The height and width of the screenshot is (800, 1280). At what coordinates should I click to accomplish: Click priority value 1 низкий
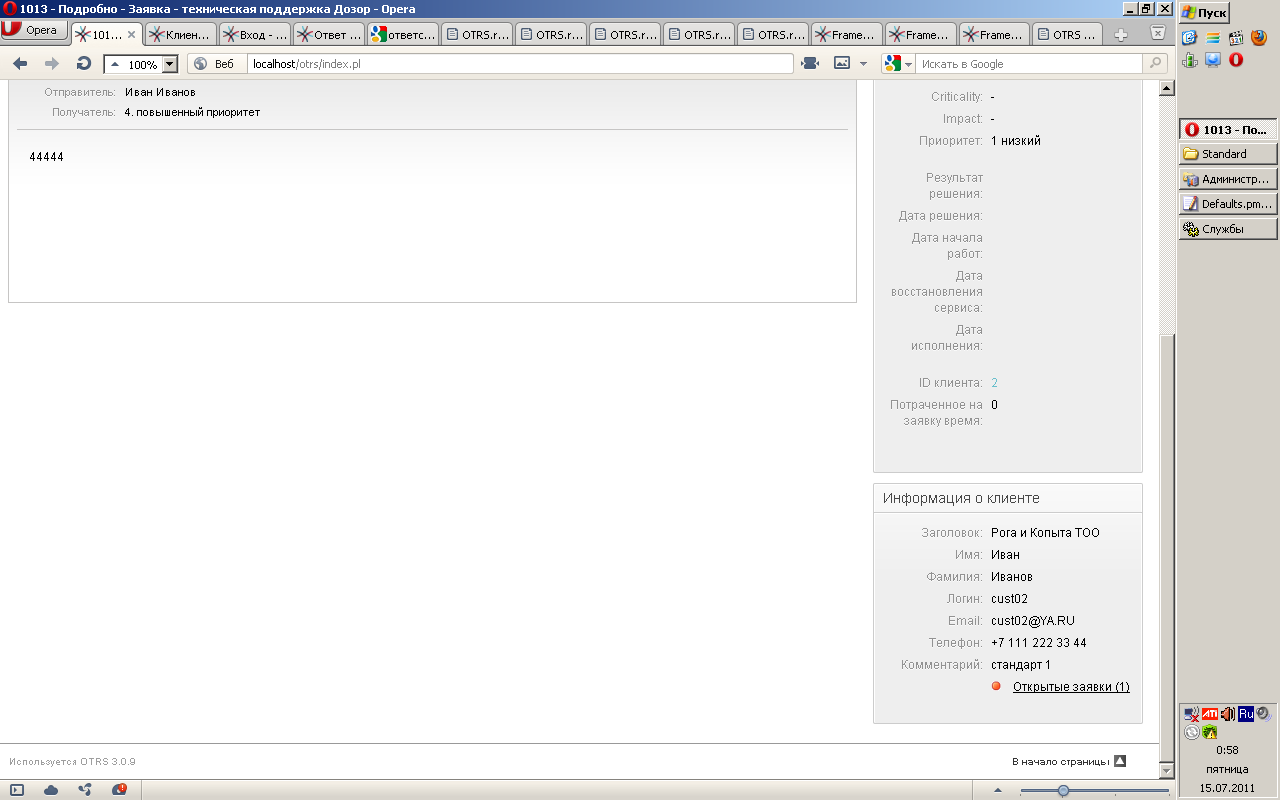(1016, 141)
